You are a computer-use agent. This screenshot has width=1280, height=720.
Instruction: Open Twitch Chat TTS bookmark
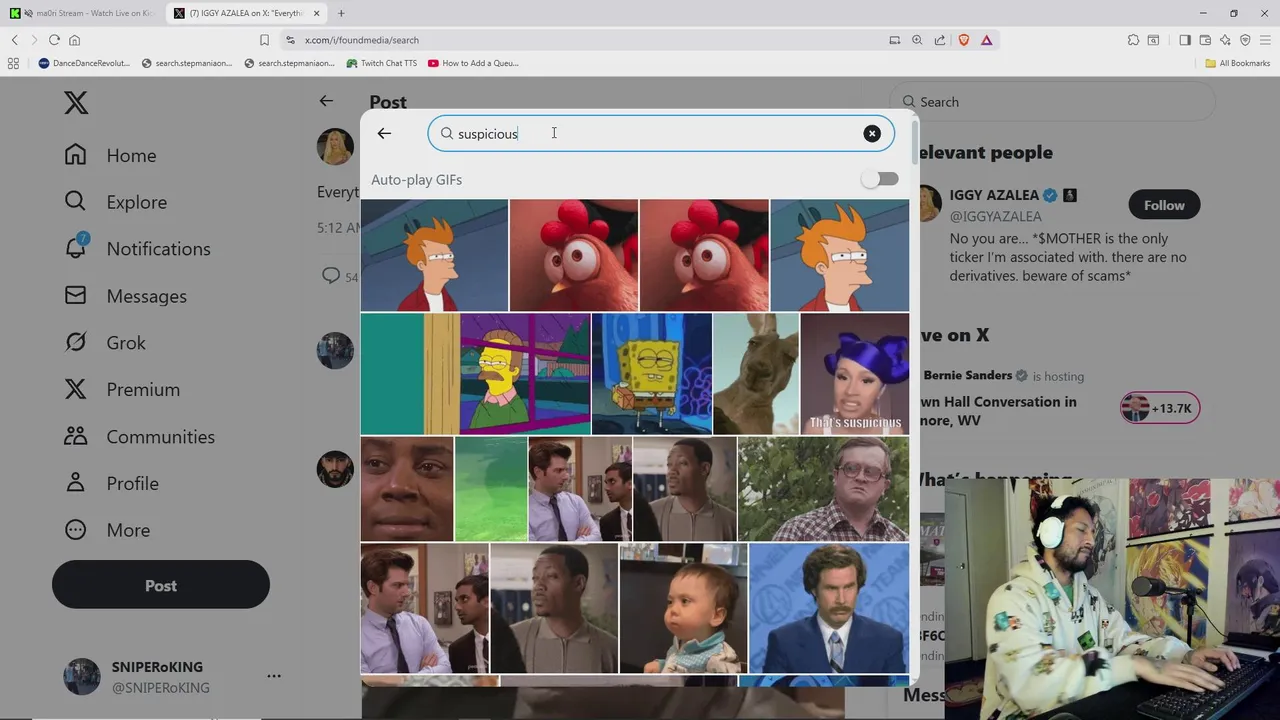(381, 63)
